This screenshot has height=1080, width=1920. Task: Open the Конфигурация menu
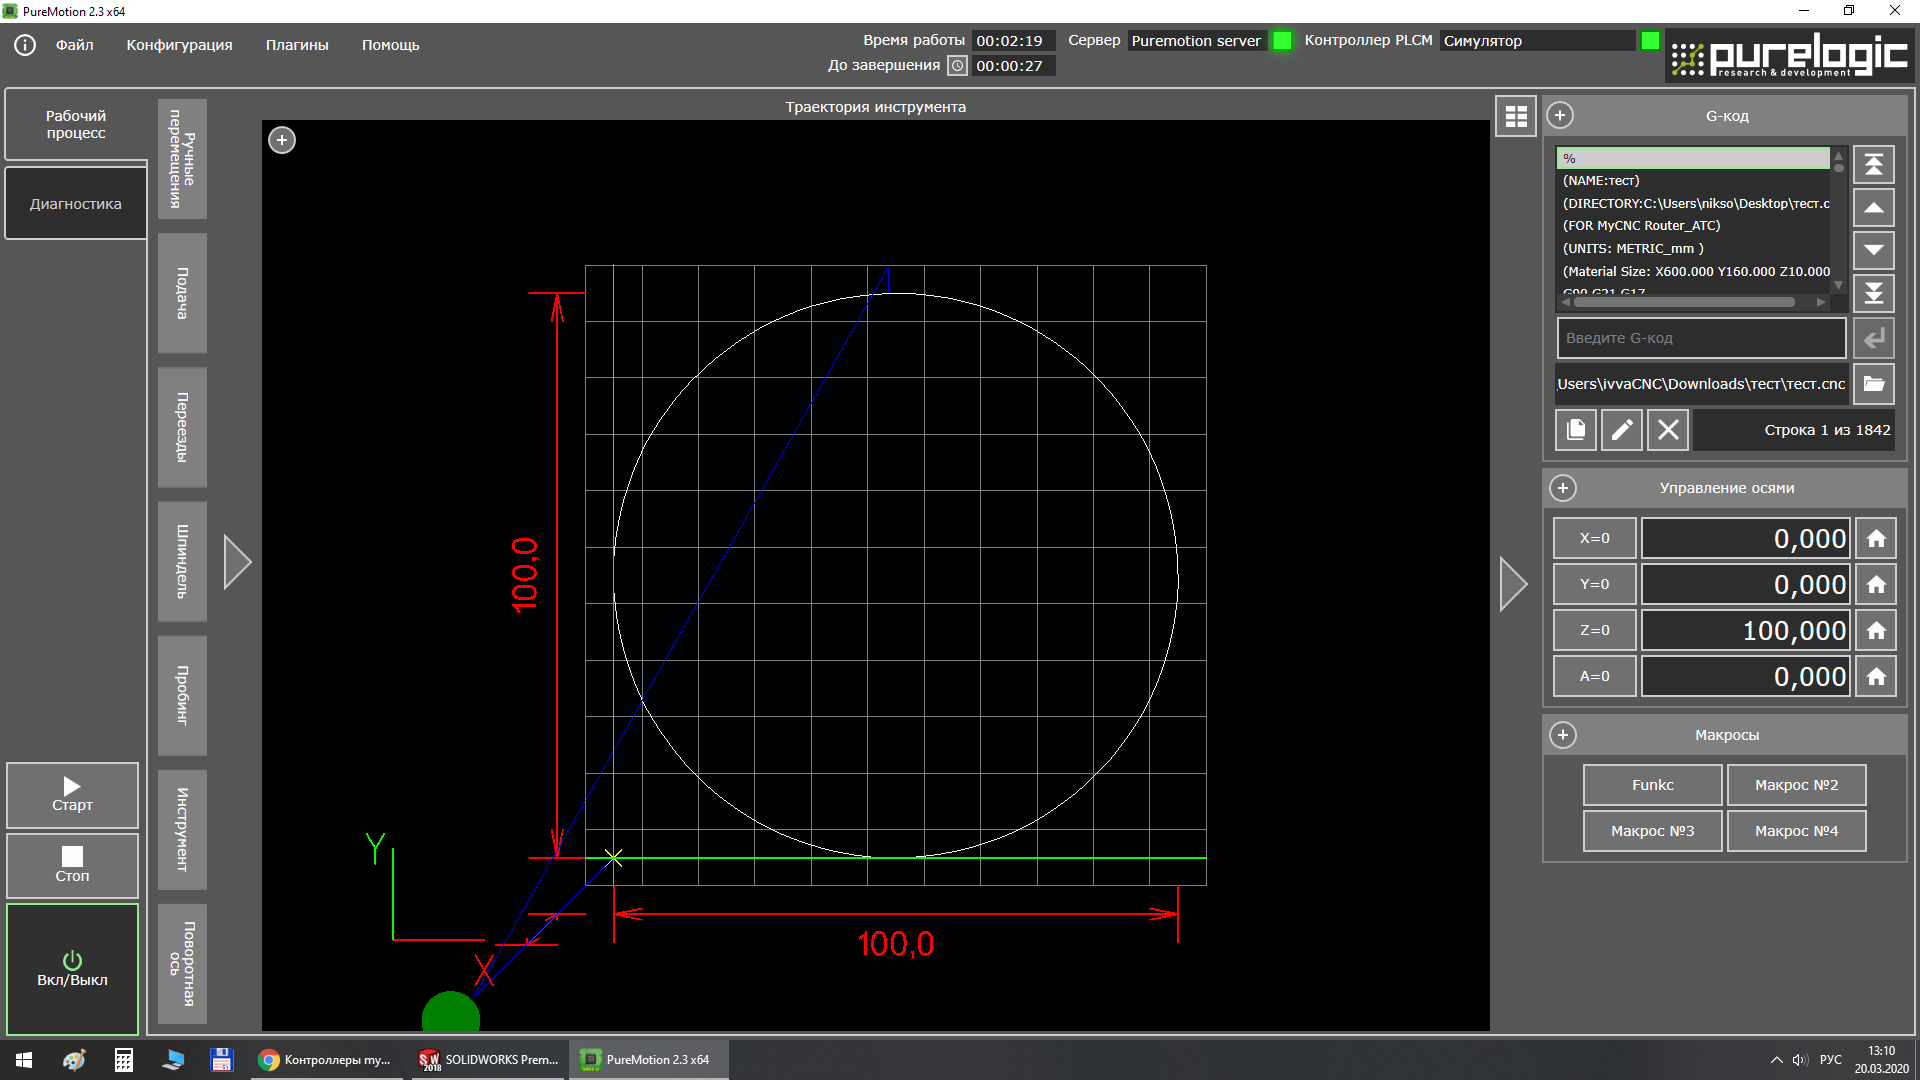[179, 45]
